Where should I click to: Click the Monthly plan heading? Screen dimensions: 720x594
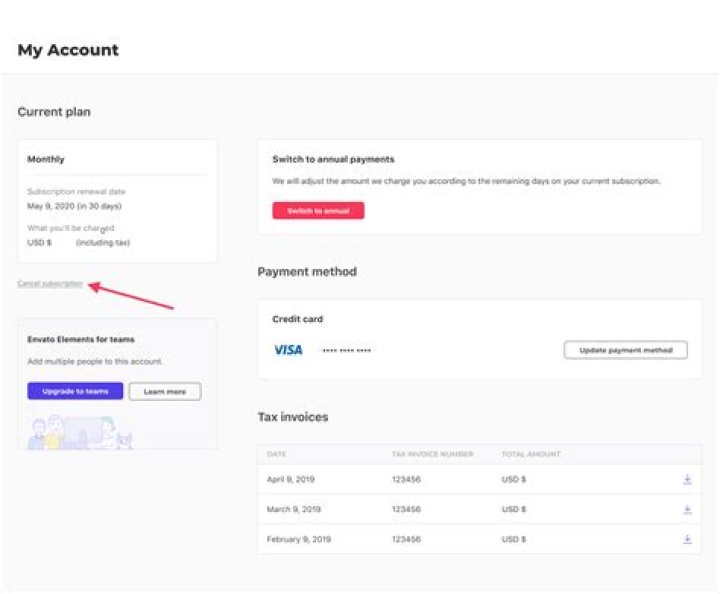point(46,159)
